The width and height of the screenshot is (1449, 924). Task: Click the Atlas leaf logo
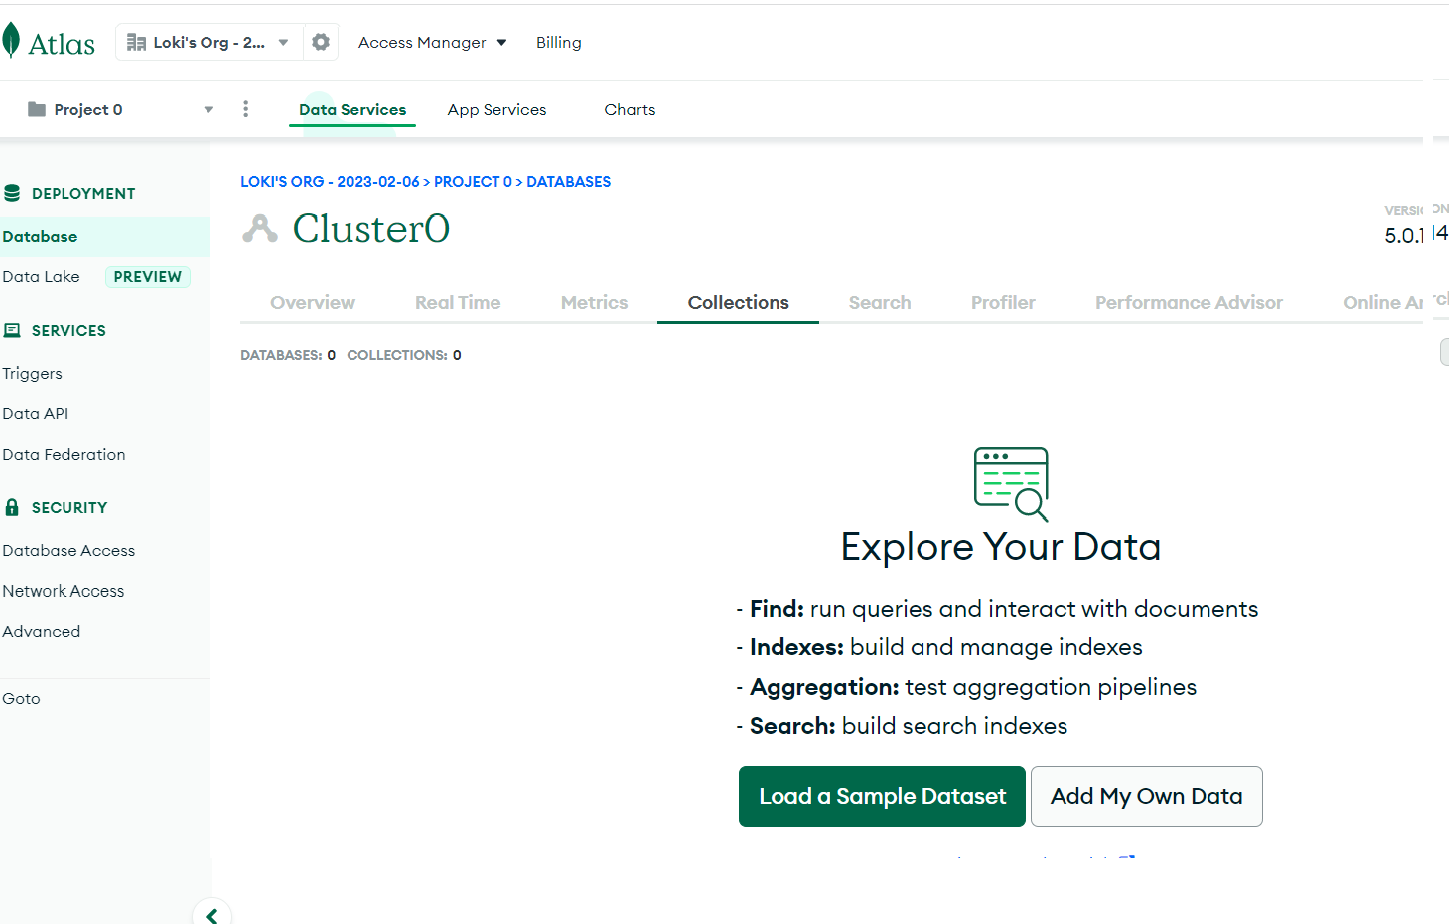pyautogui.click(x=11, y=41)
